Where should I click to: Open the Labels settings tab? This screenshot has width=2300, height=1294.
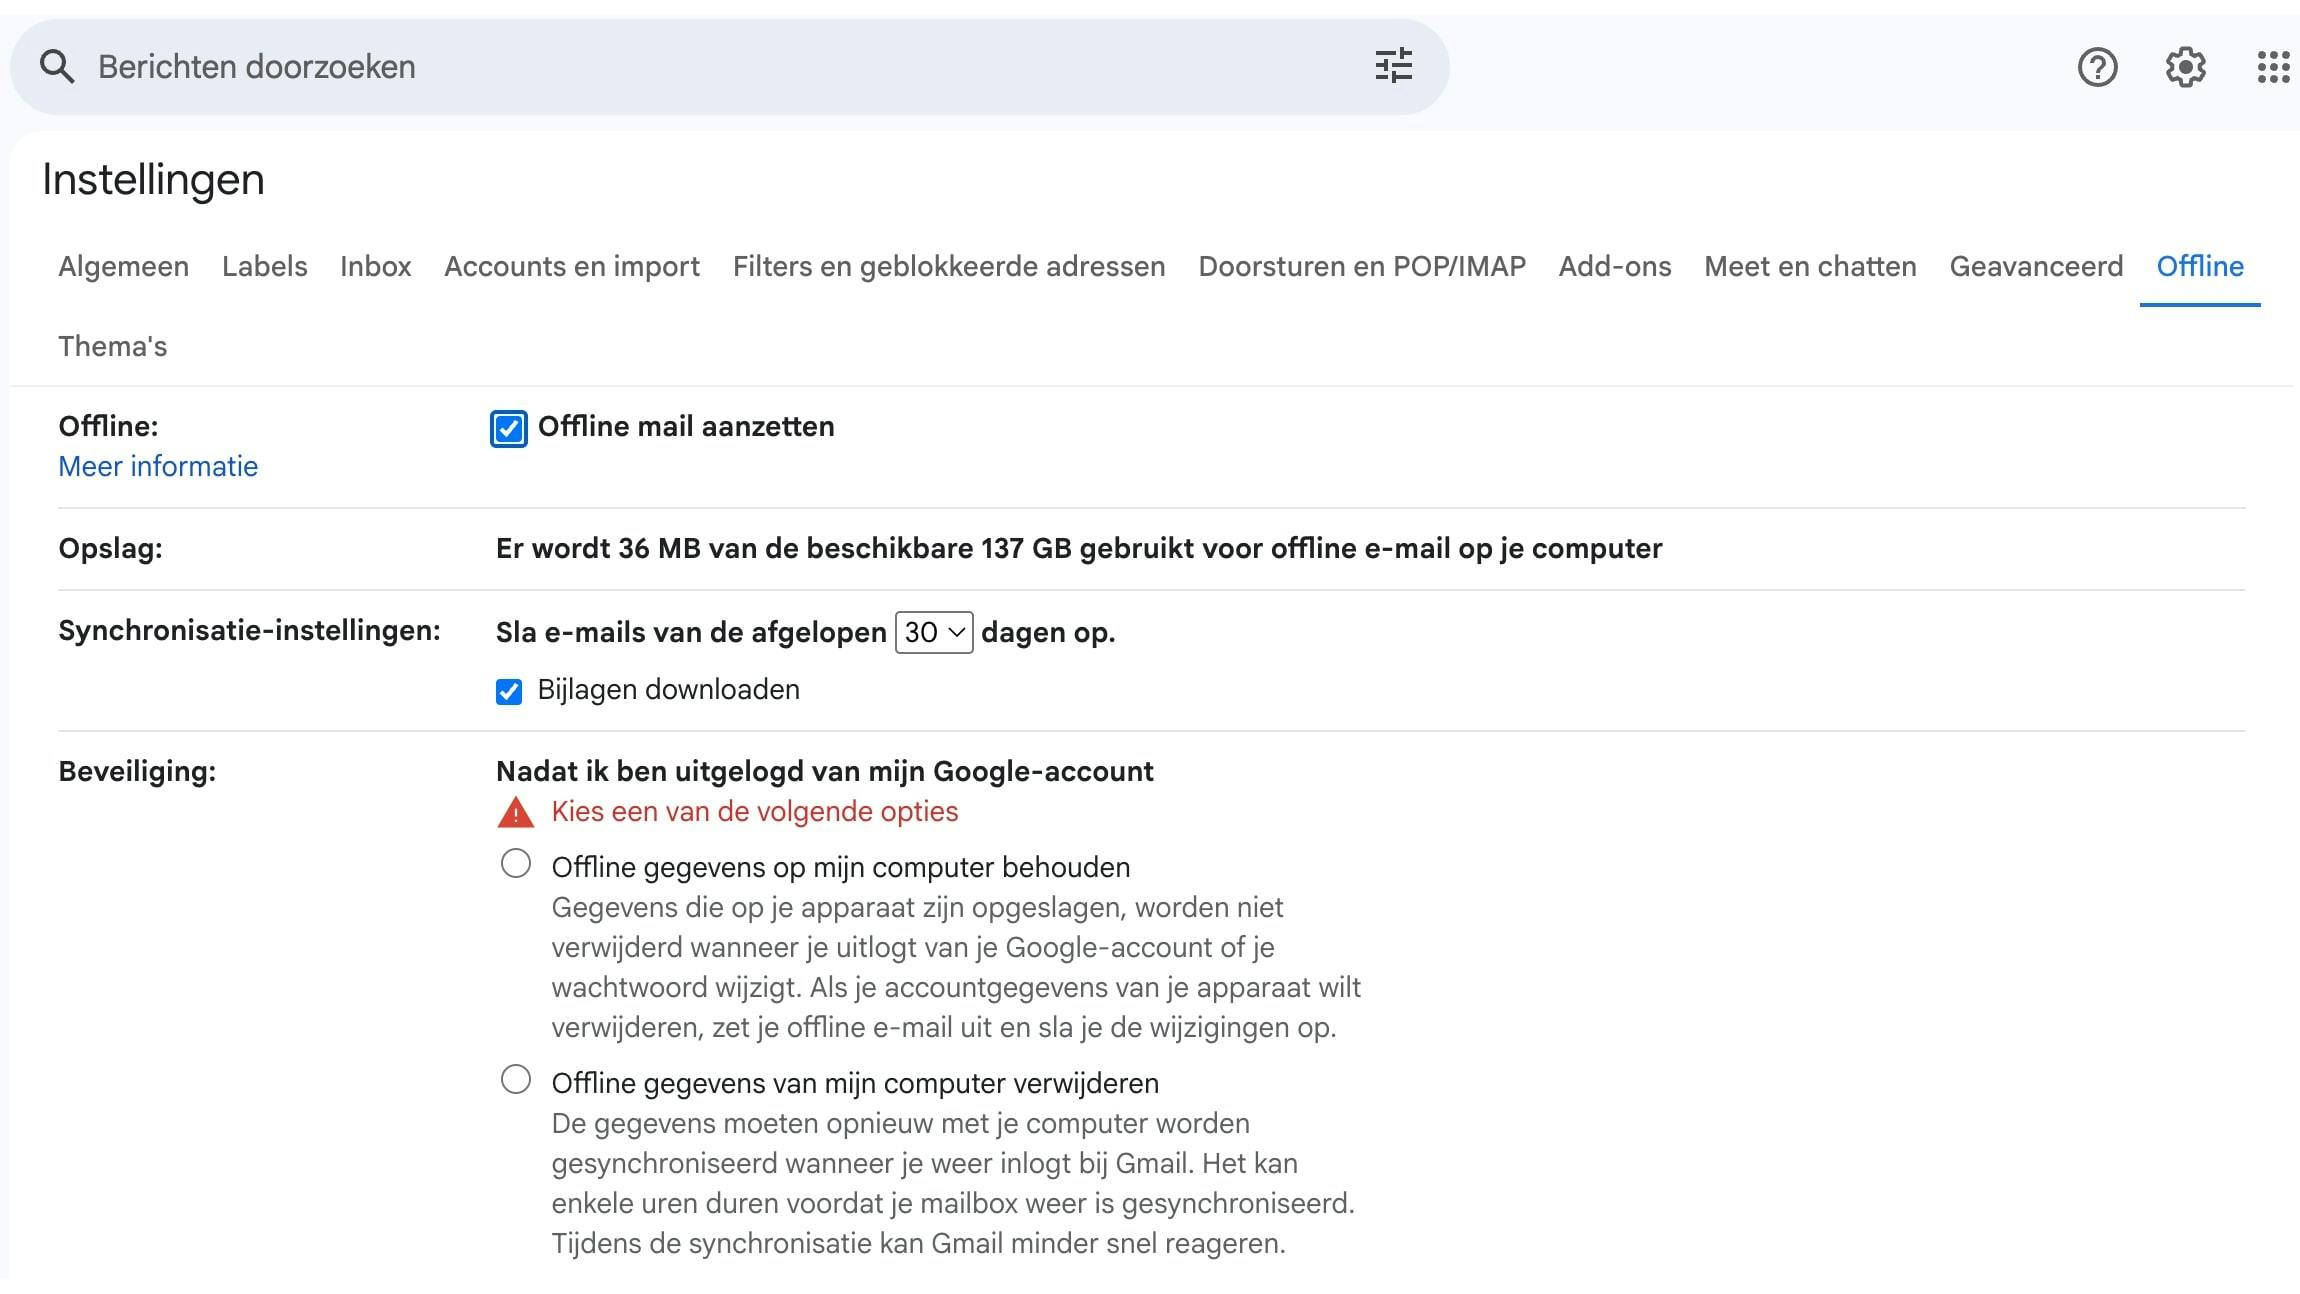264,266
